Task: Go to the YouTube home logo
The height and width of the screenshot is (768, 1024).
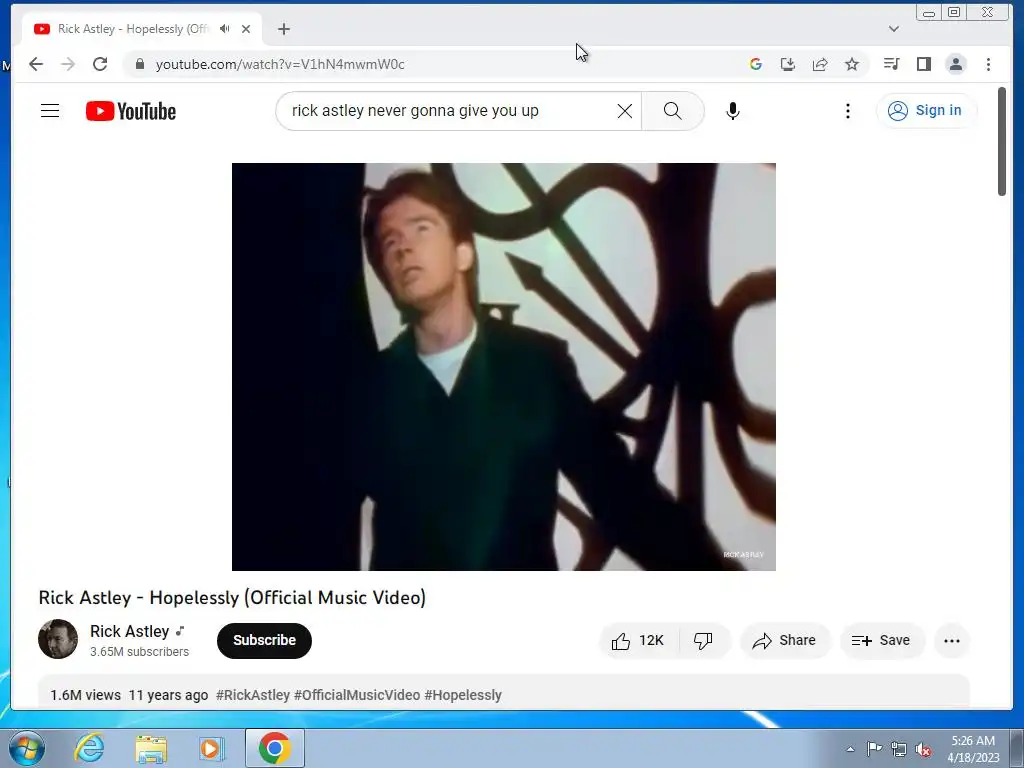Action: pyautogui.click(x=131, y=111)
